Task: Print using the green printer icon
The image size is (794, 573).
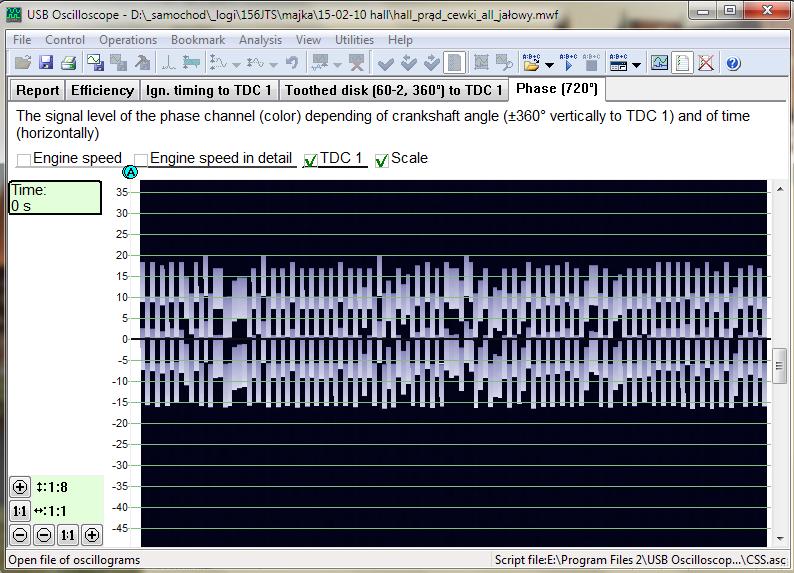Action: (68, 63)
